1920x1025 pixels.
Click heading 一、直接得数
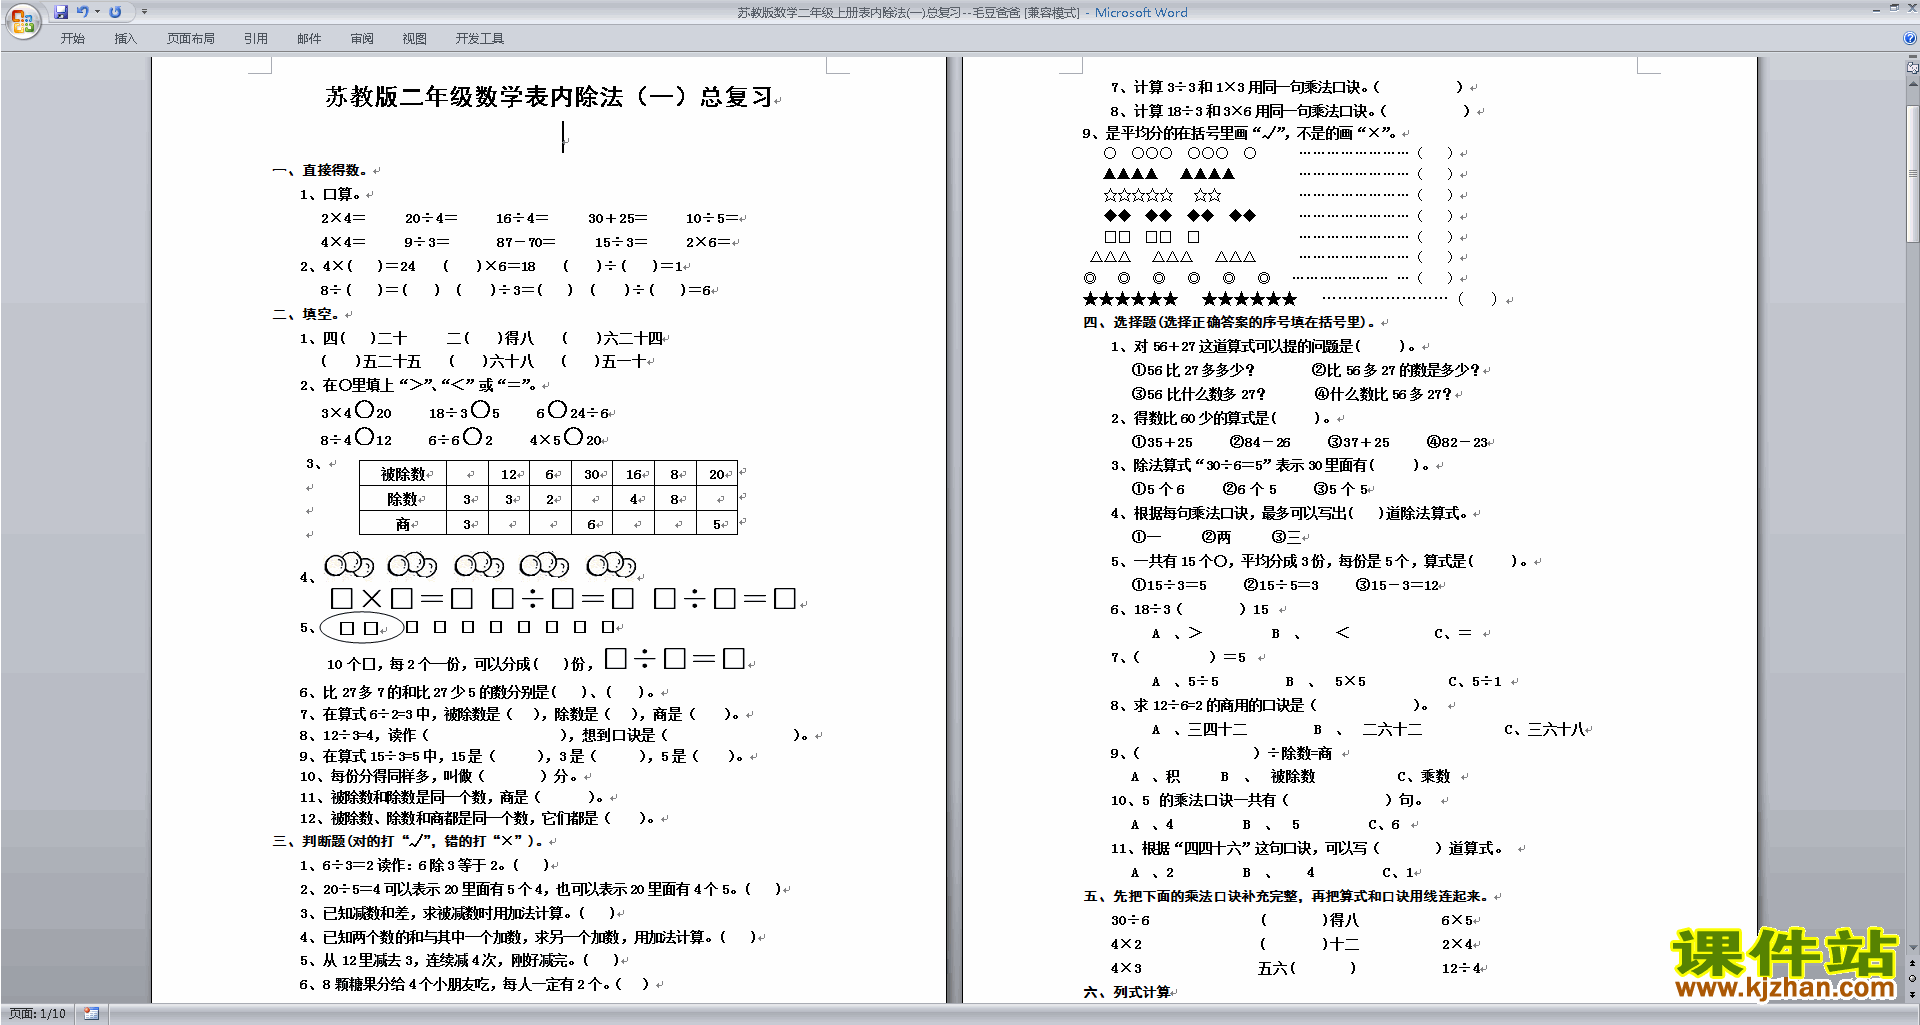pos(320,170)
